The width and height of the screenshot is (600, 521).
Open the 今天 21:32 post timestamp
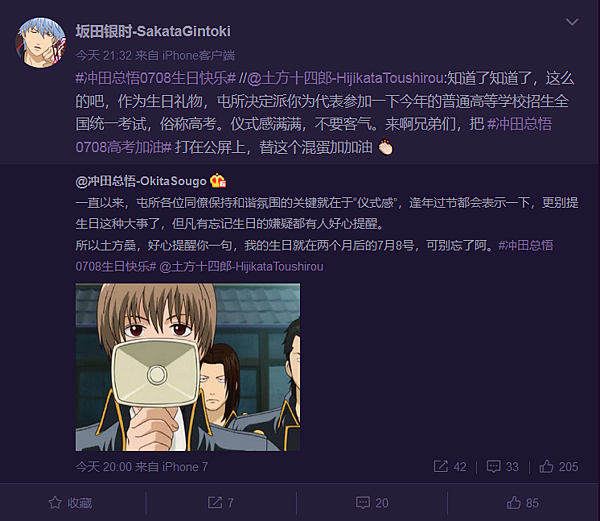tap(104, 56)
